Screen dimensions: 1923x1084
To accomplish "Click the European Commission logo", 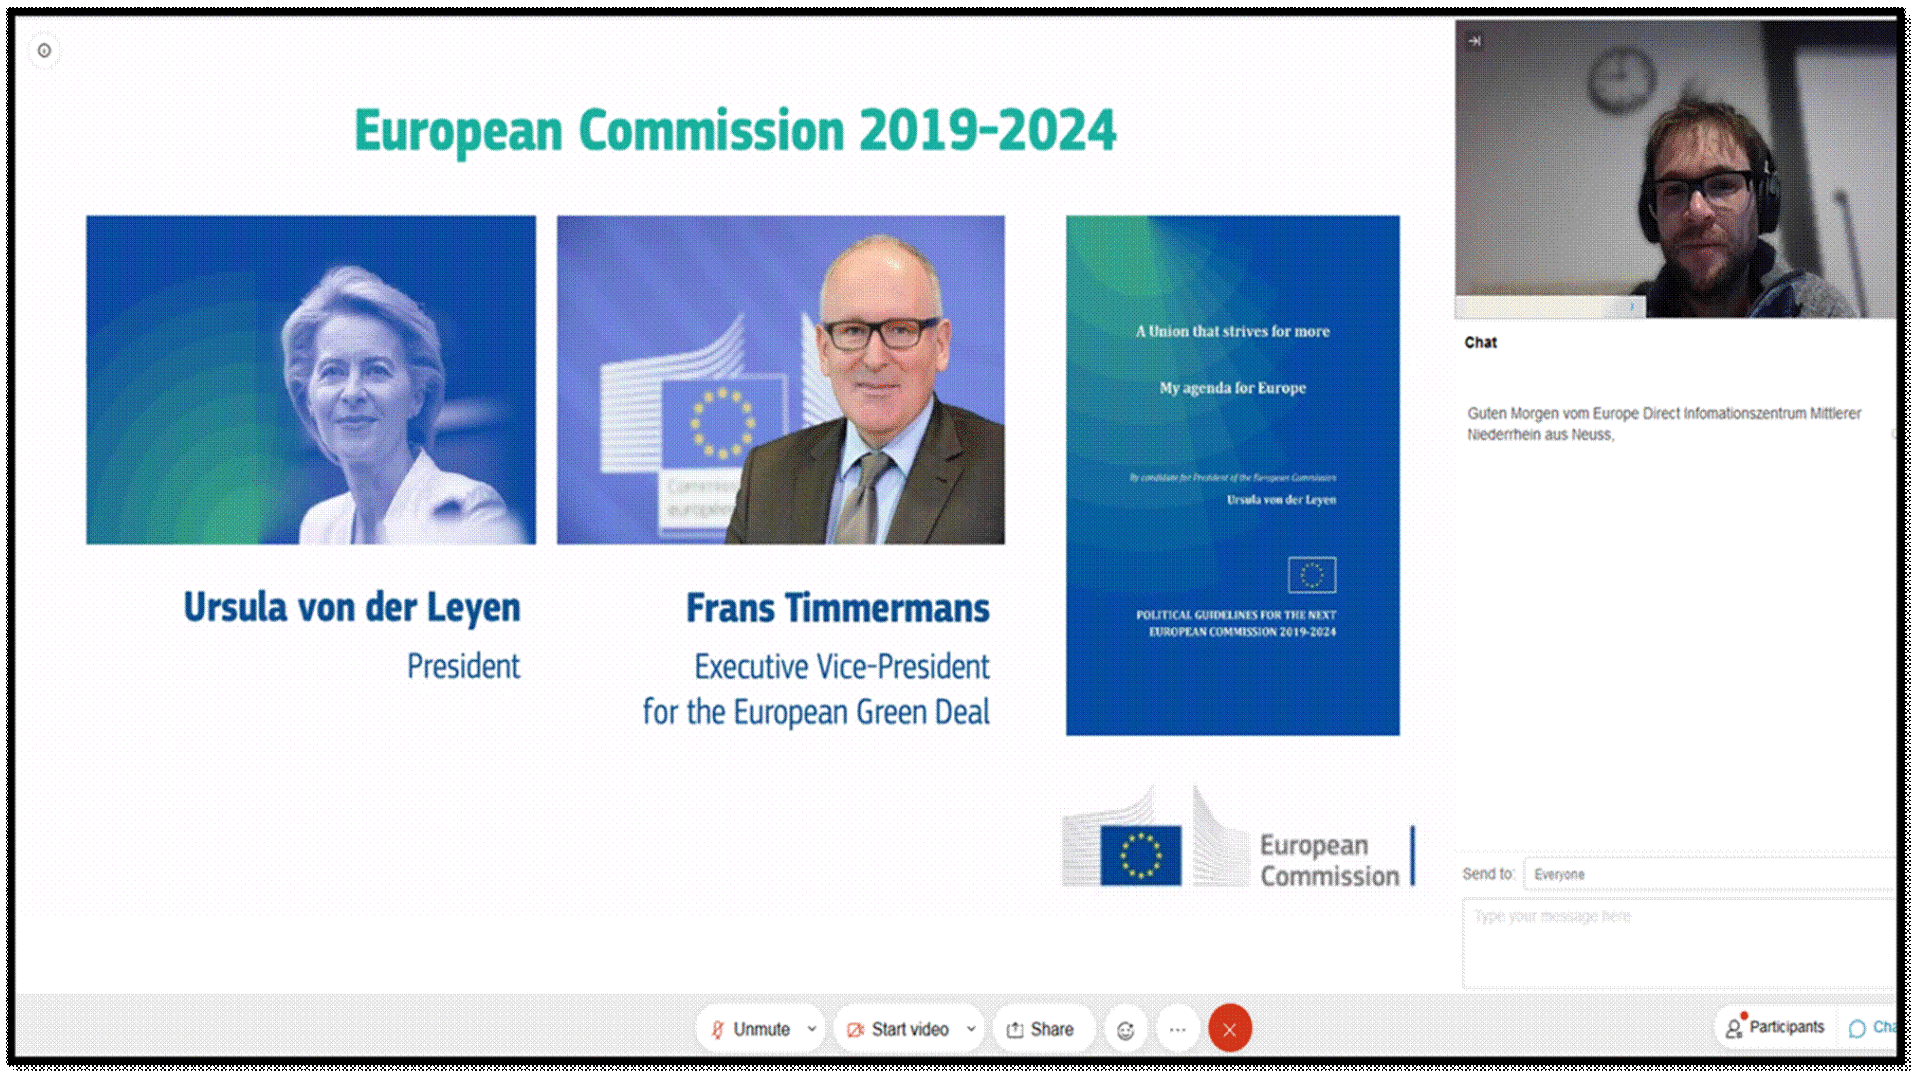I will point(1236,845).
